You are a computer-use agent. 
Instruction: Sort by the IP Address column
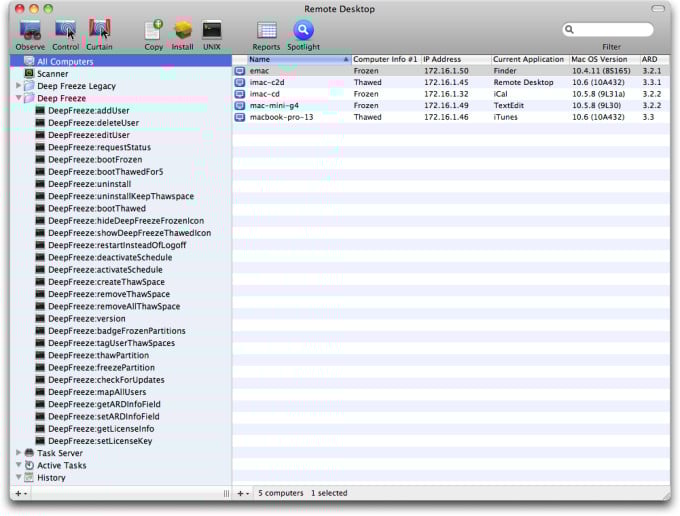coord(456,59)
